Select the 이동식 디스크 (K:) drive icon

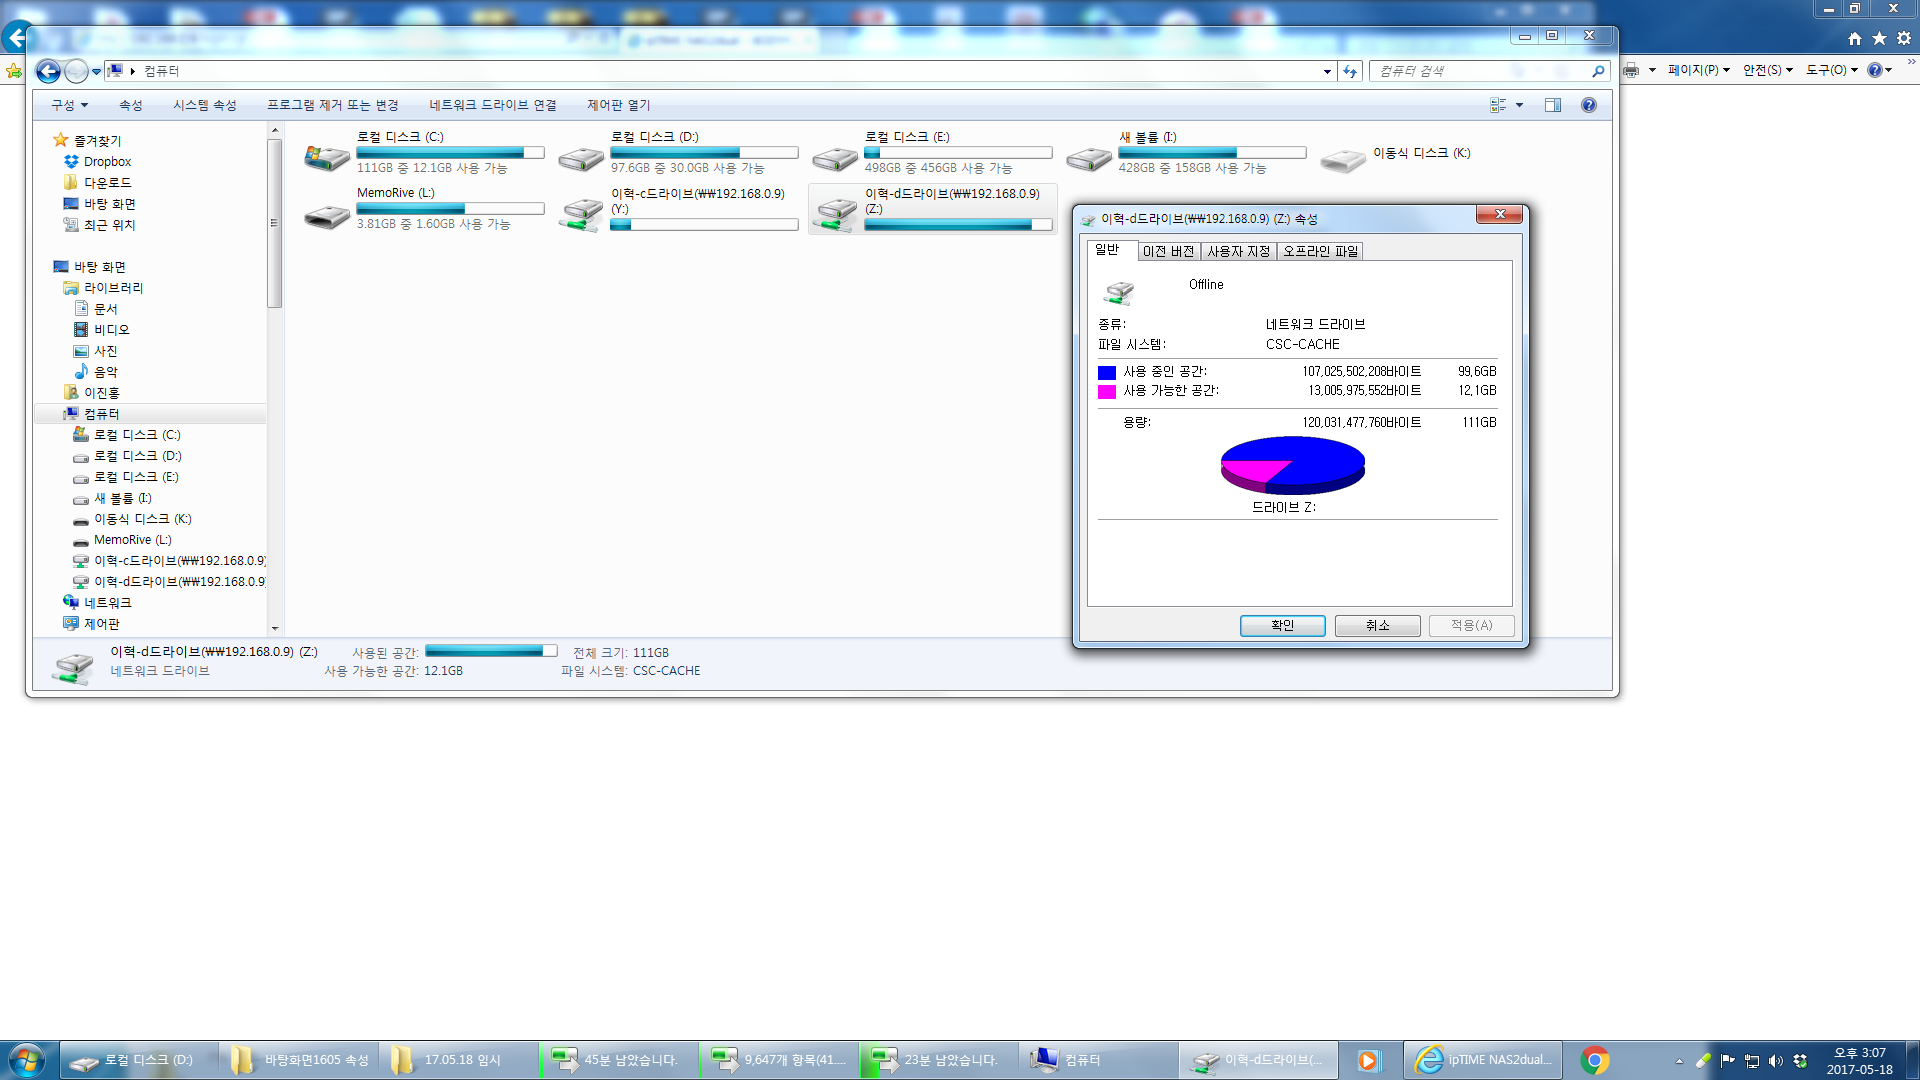(x=1343, y=159)
